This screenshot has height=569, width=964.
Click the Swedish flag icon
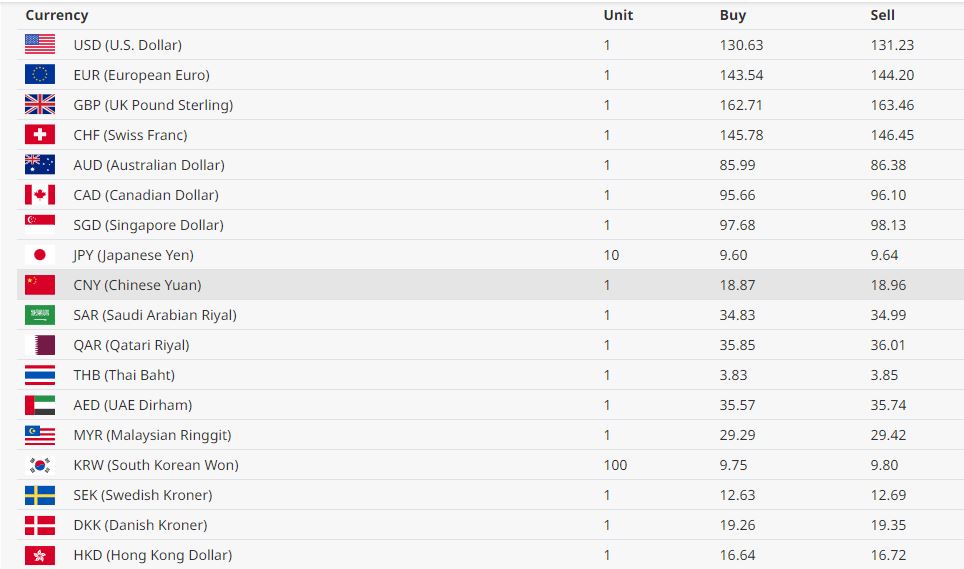coord(40,495)
